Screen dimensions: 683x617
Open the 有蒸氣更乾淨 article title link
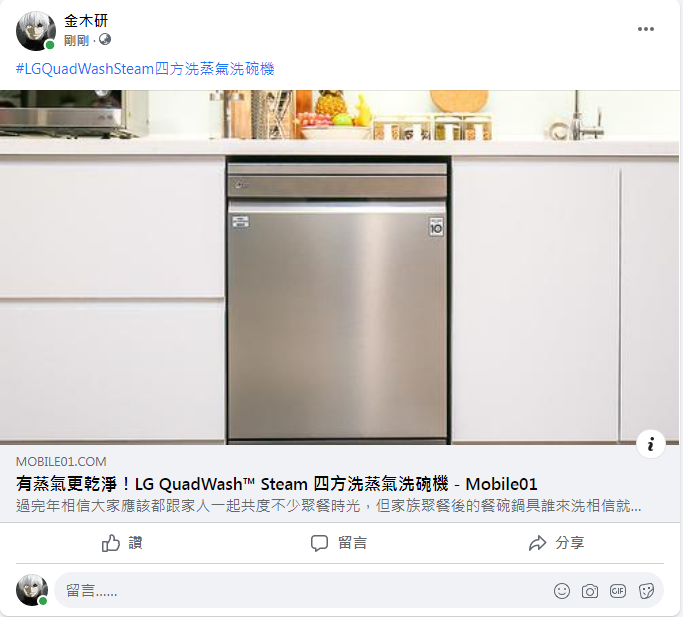(277, 484)
